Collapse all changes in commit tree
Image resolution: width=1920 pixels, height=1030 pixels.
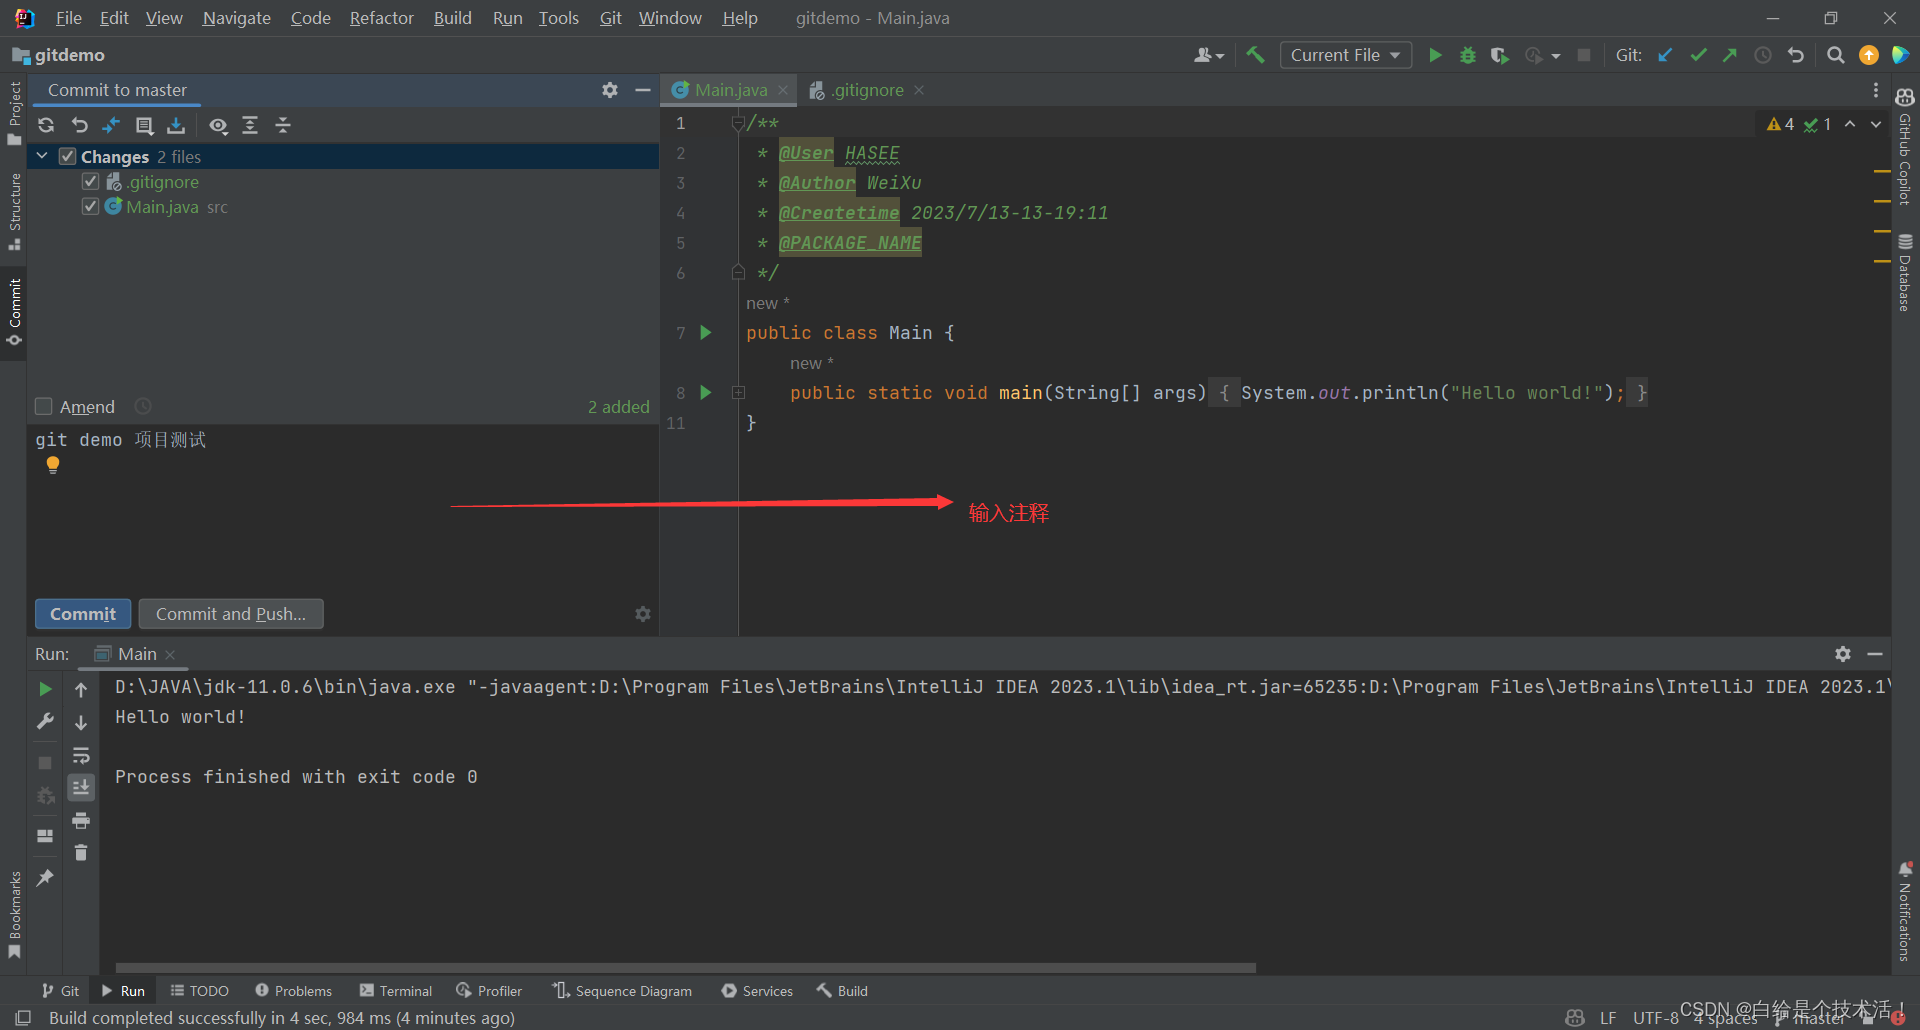click(x=283, y=125)
